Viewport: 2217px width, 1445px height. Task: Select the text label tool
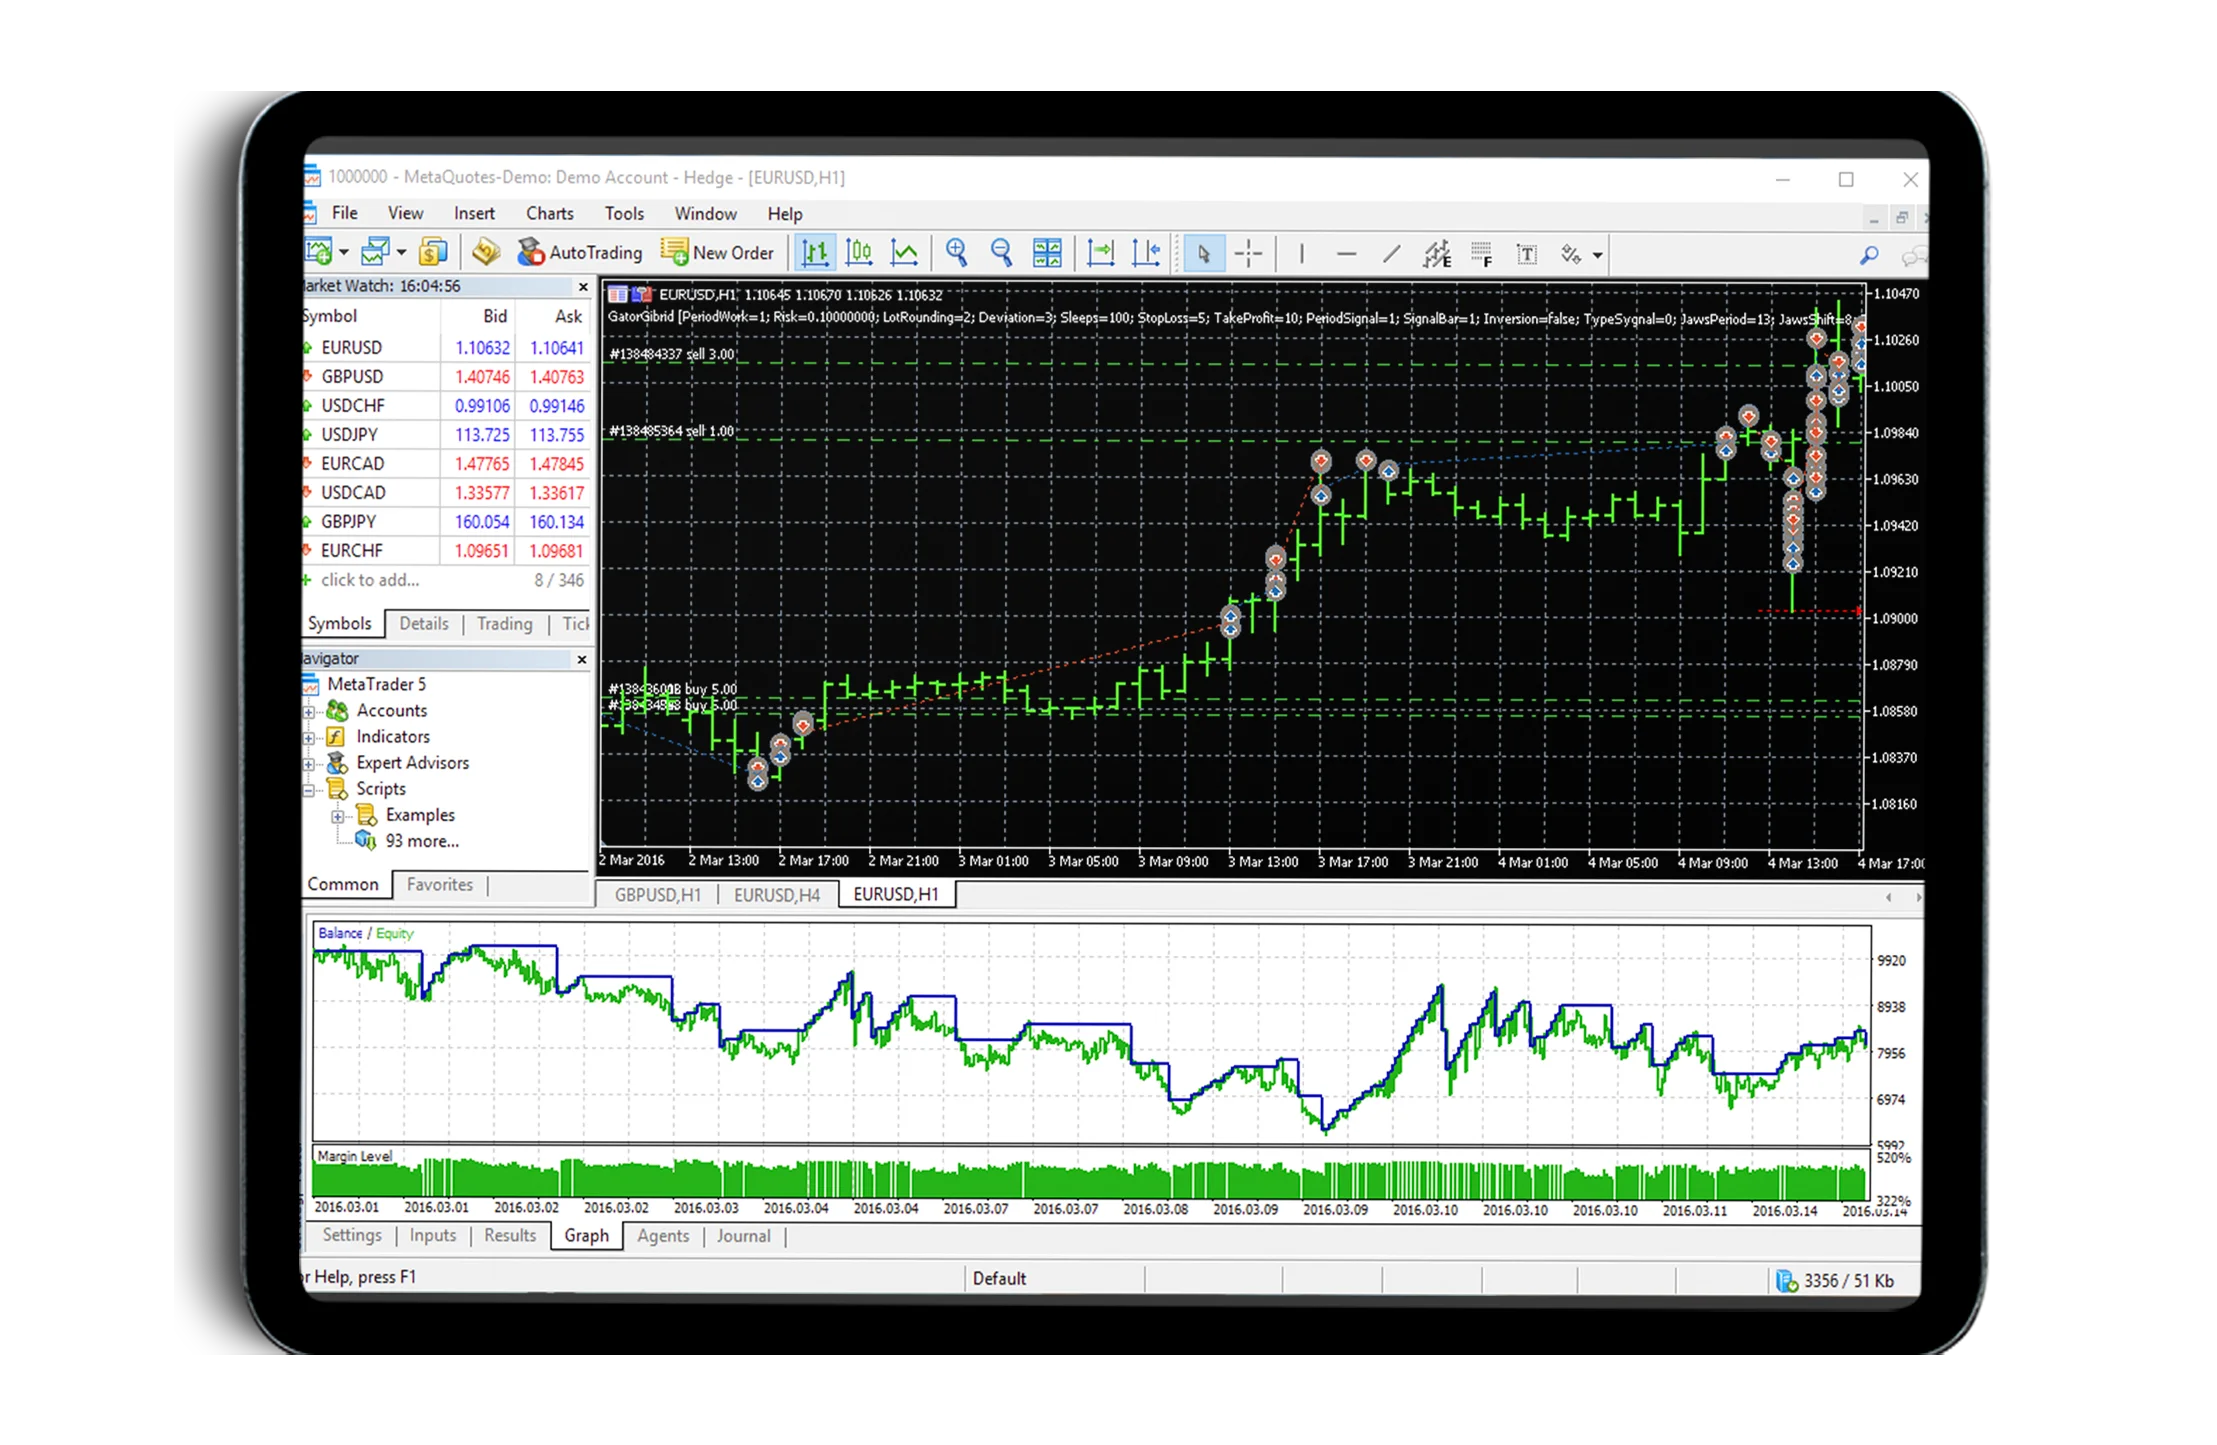1526,254
